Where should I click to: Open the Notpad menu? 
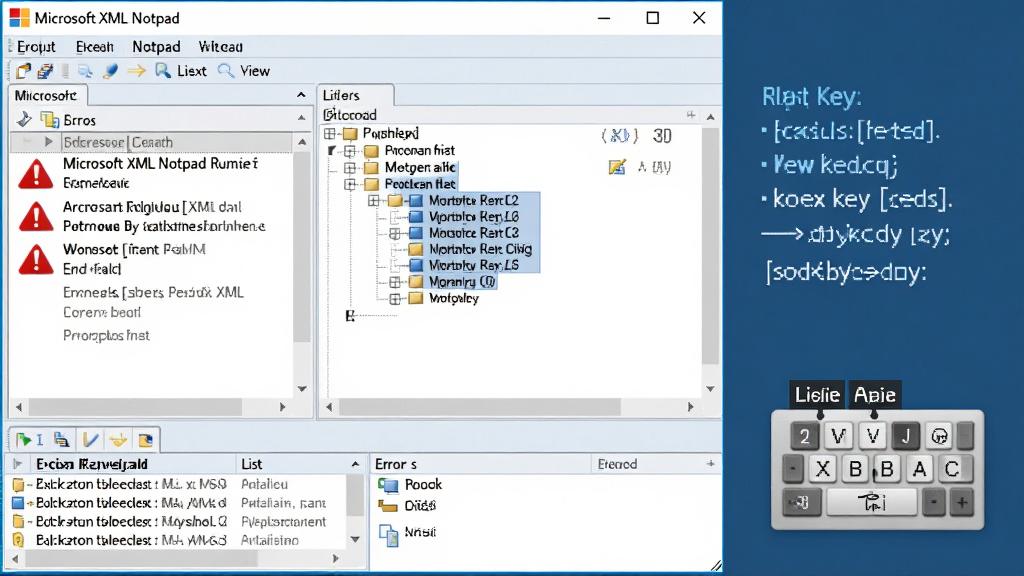[x=156, y=47]
